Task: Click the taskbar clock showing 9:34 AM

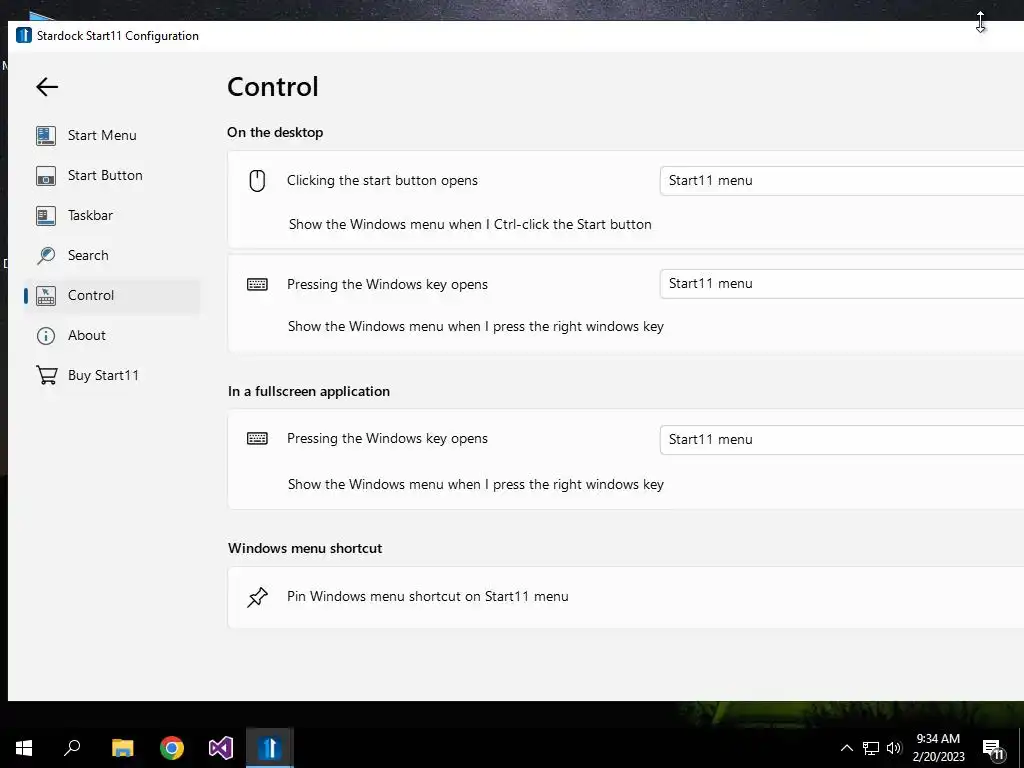Action: pos(938,748)
